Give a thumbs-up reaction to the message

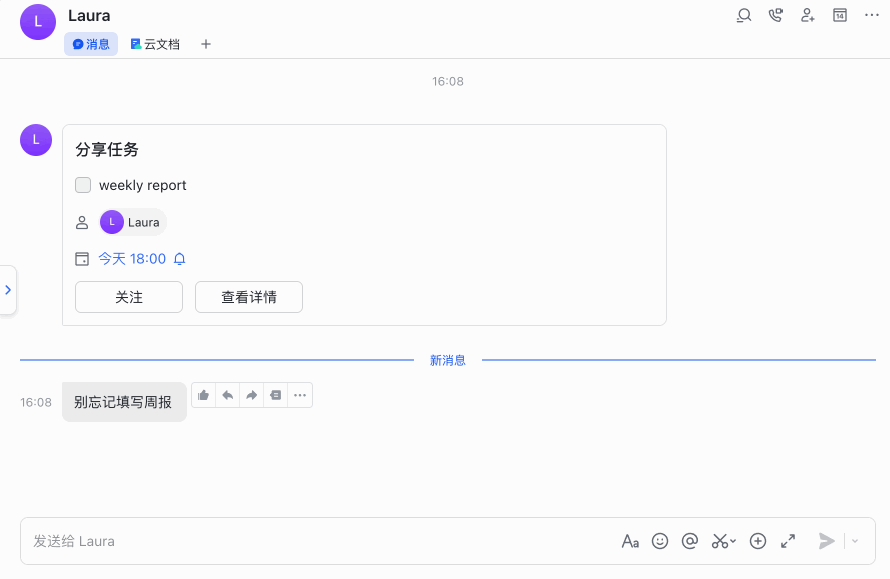point(204,395)
